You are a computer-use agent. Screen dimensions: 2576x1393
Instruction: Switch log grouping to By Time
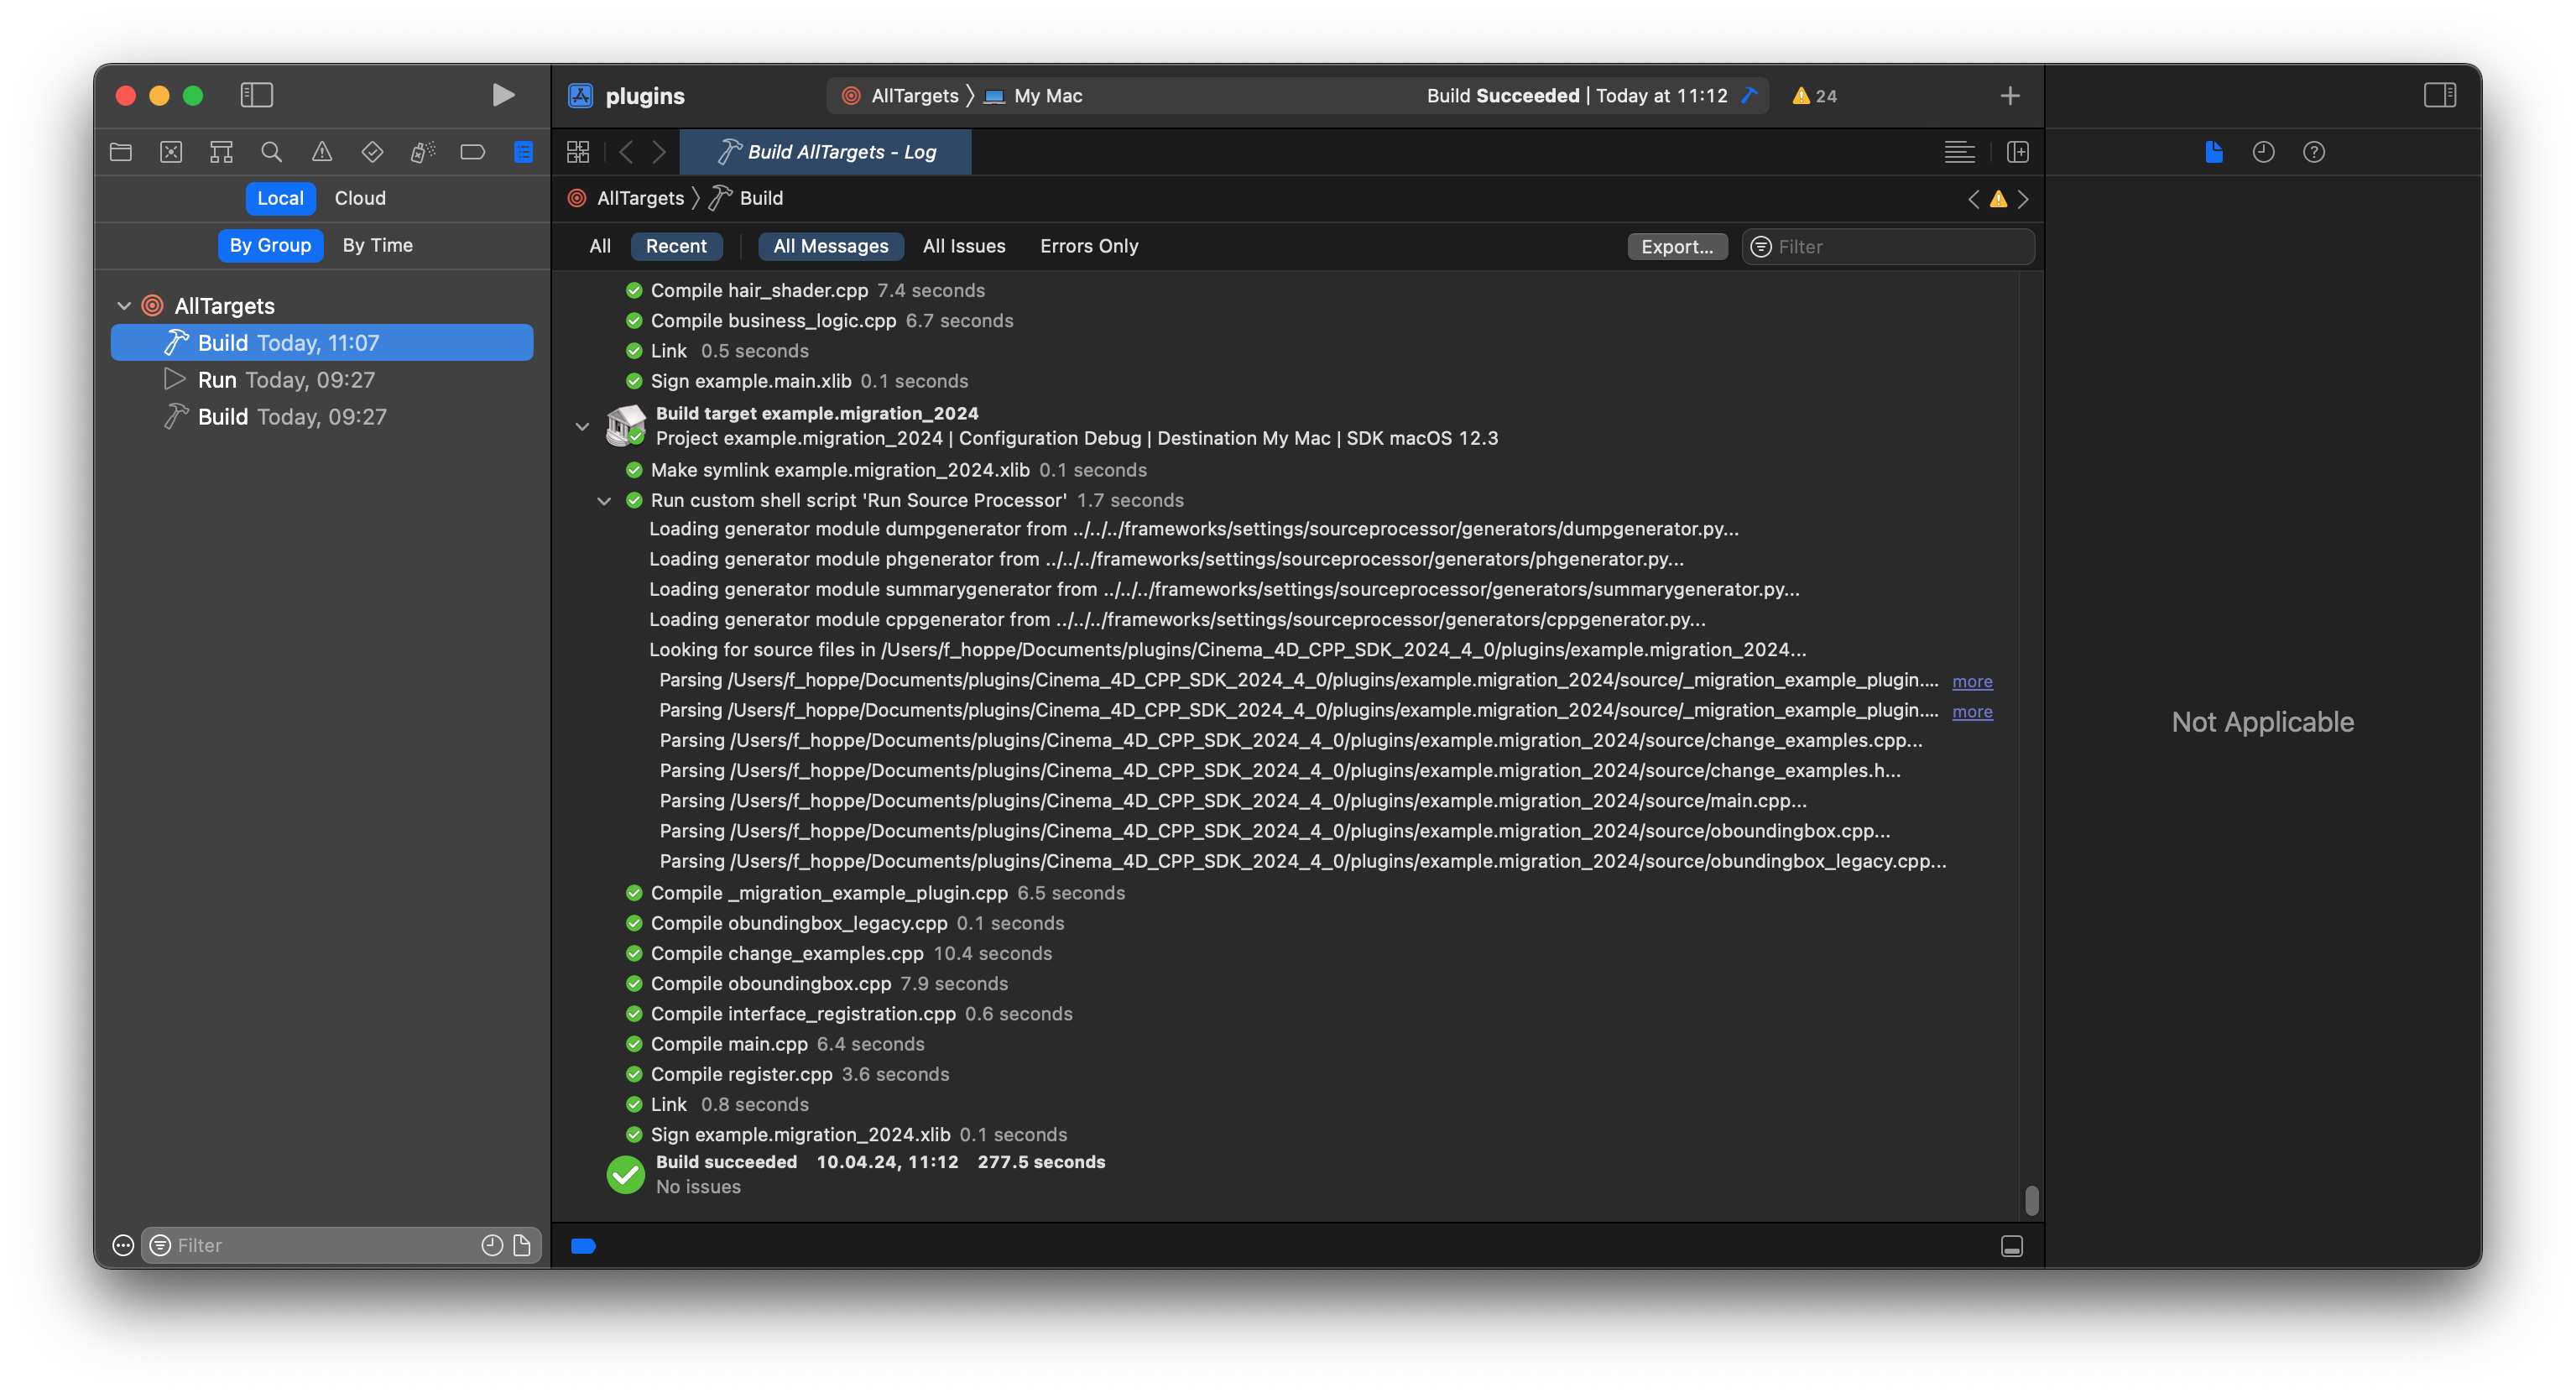click(x=377, y=245)
